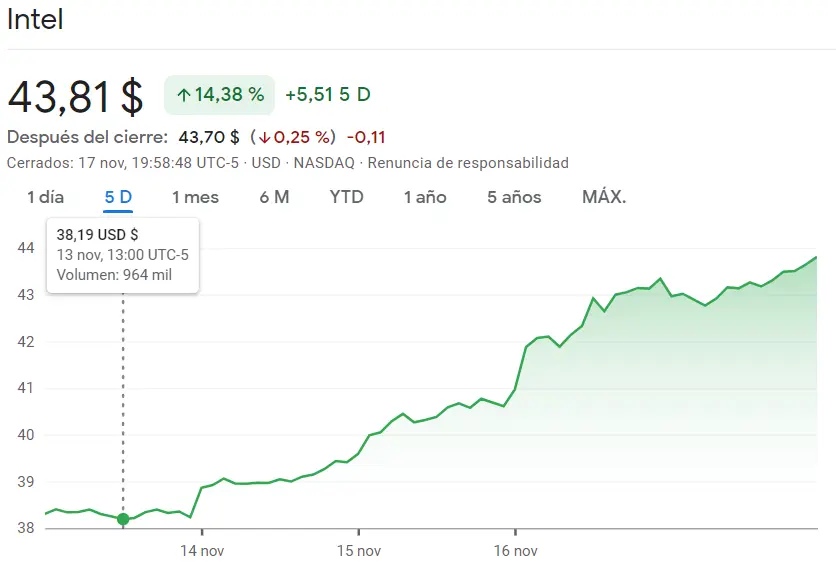836x575 pixels.
Task: Show the 1 año chart range
Action: point(425,197)
